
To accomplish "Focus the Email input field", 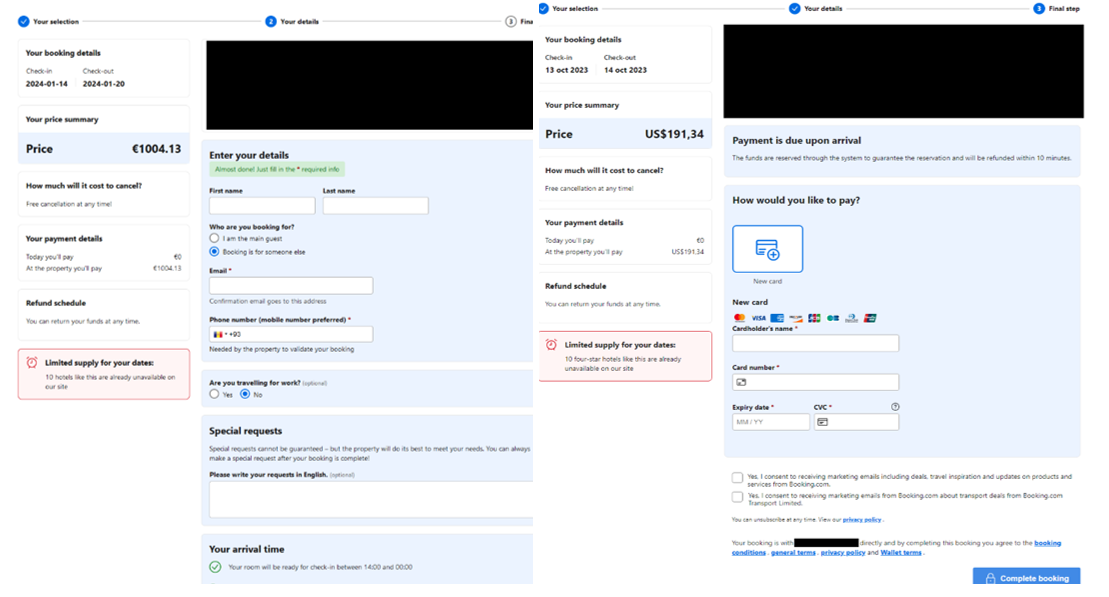I will pos(291,286).
